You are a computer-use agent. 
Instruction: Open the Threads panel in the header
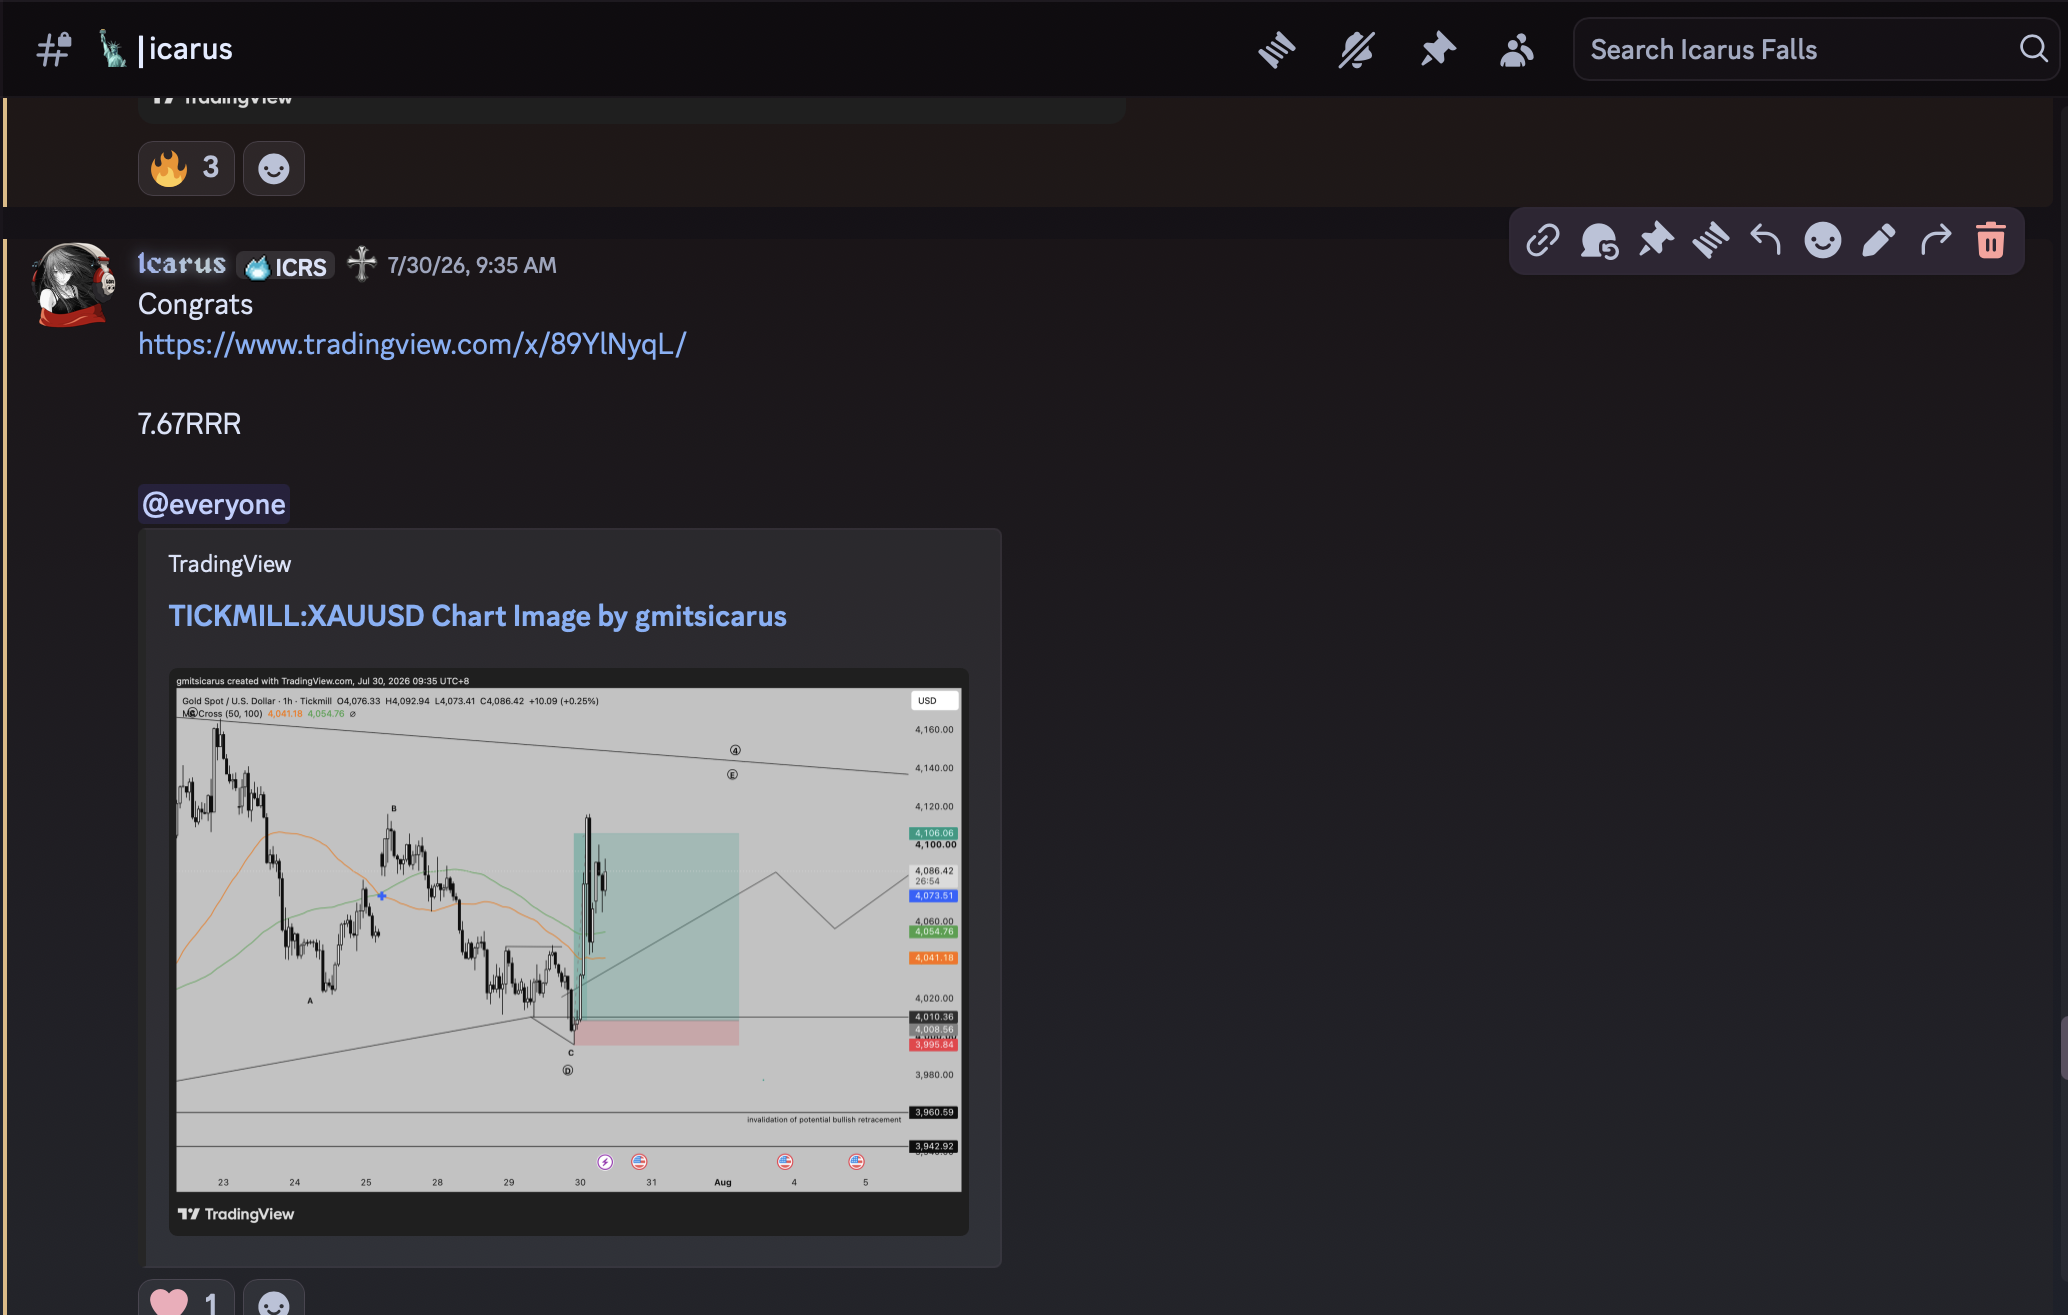point(1277,49)
